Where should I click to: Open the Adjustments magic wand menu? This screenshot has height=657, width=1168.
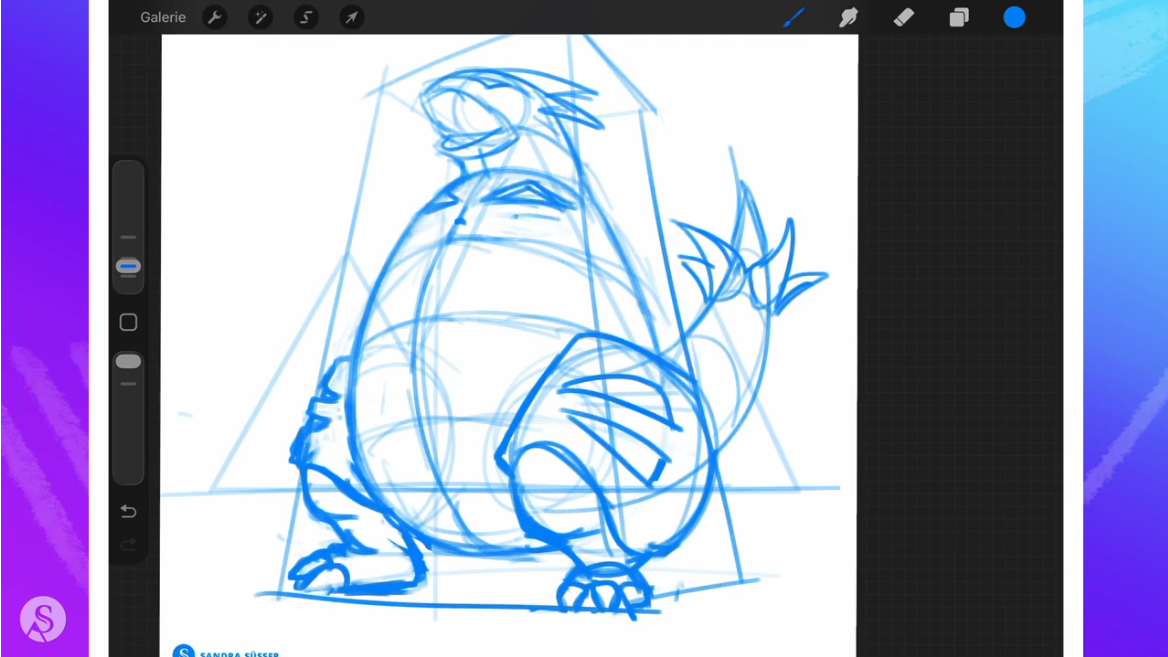pos(260,17)
